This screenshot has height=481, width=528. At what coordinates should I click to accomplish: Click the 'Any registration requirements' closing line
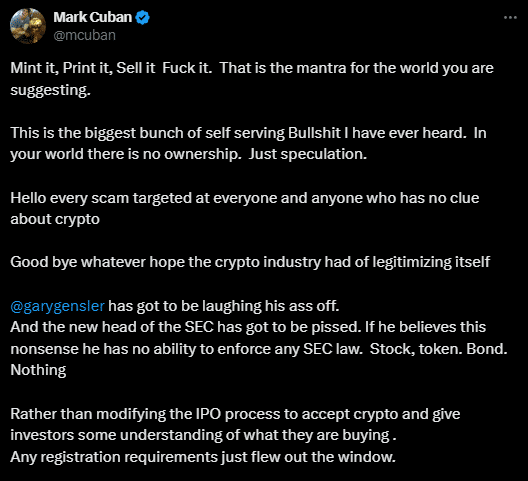click(x=203, y=457)
